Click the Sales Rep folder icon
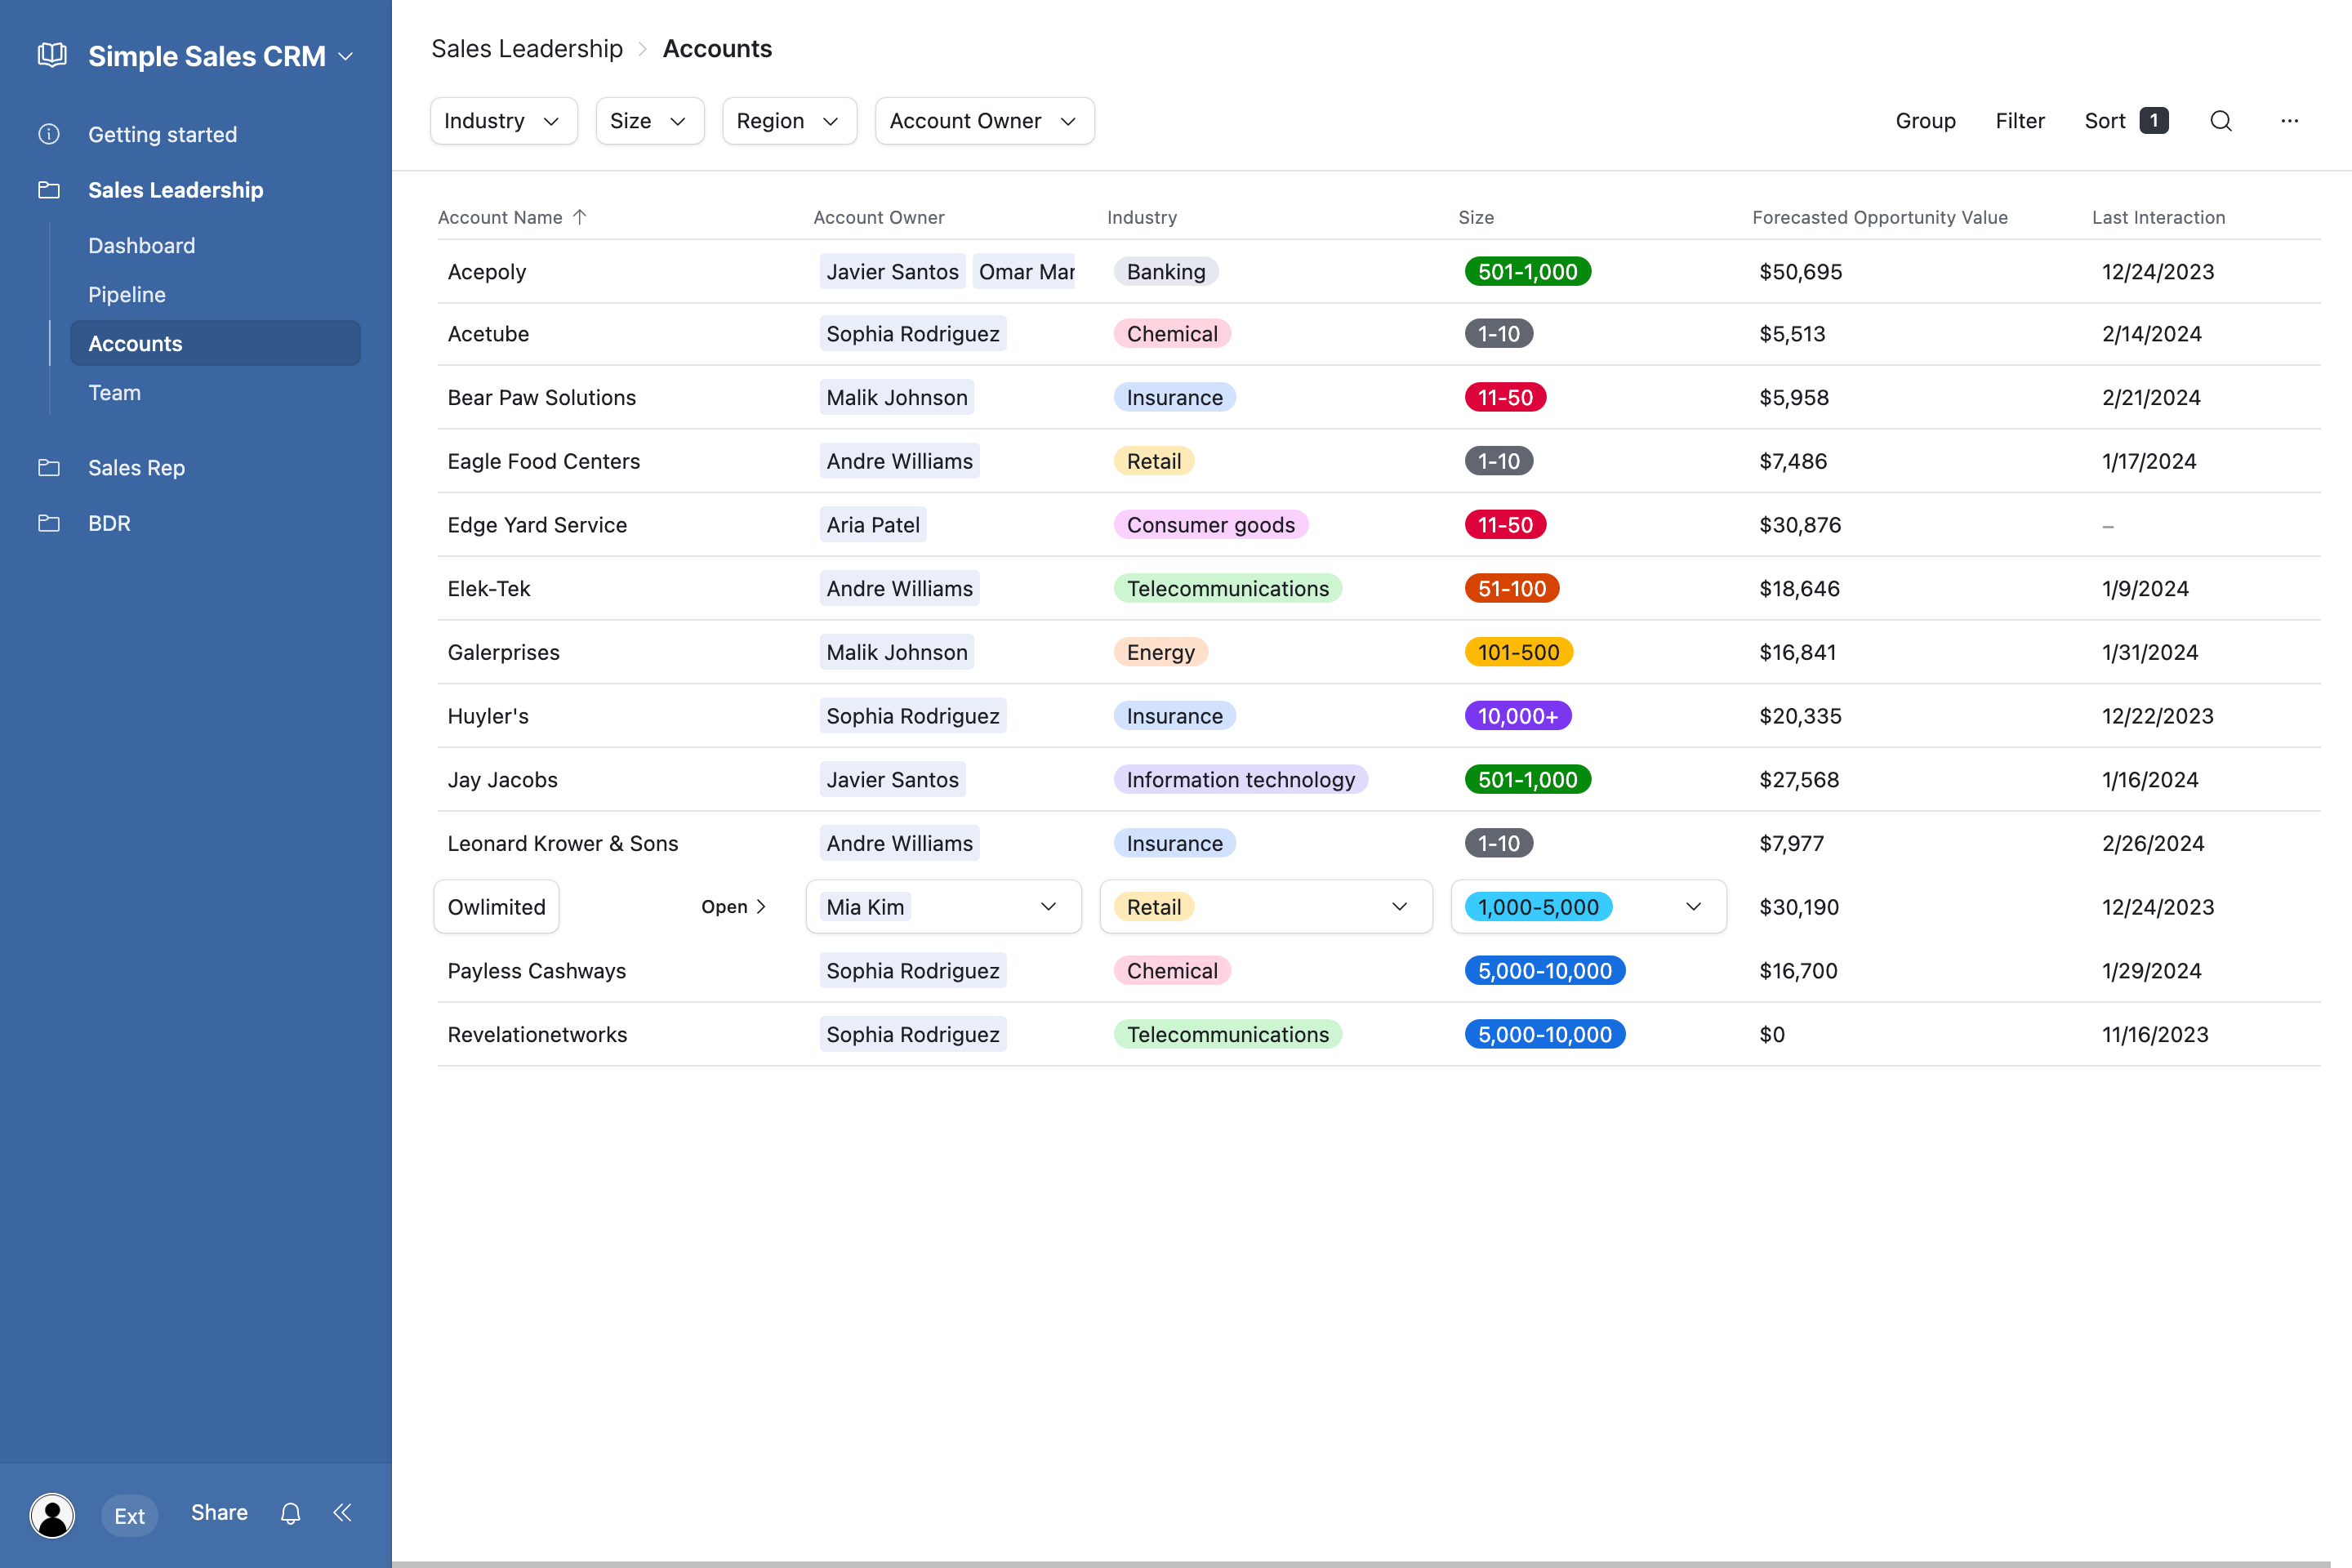Viewport: 2352px width, 1568px height. pos(50,467)
